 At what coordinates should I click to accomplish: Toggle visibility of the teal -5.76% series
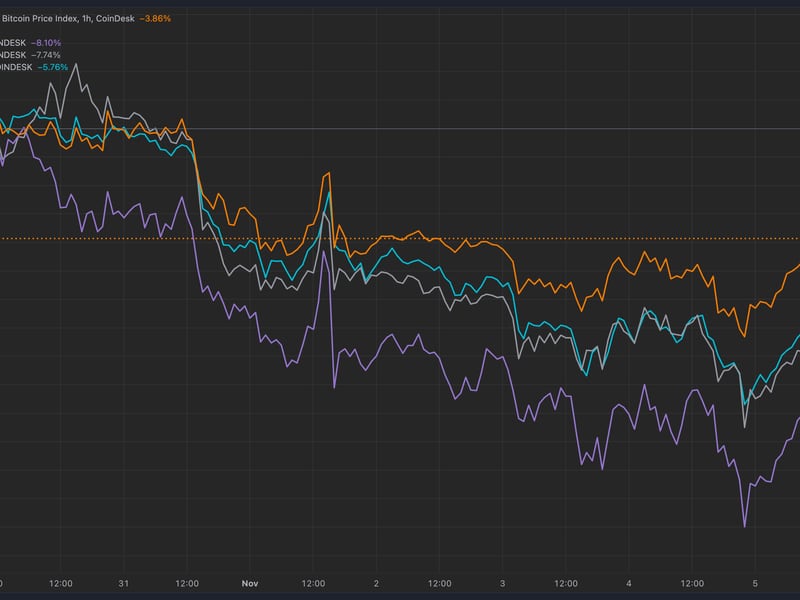pos(51,68)
